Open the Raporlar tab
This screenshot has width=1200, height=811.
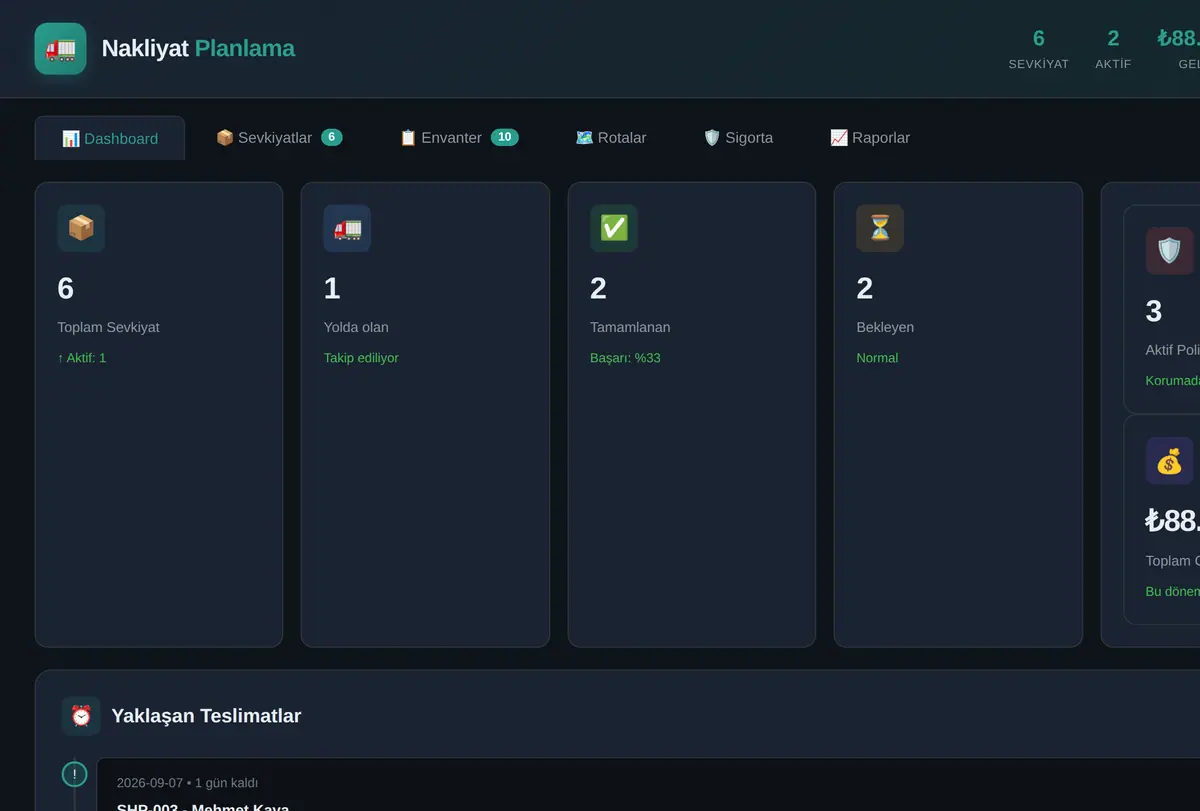pos(870,137)
